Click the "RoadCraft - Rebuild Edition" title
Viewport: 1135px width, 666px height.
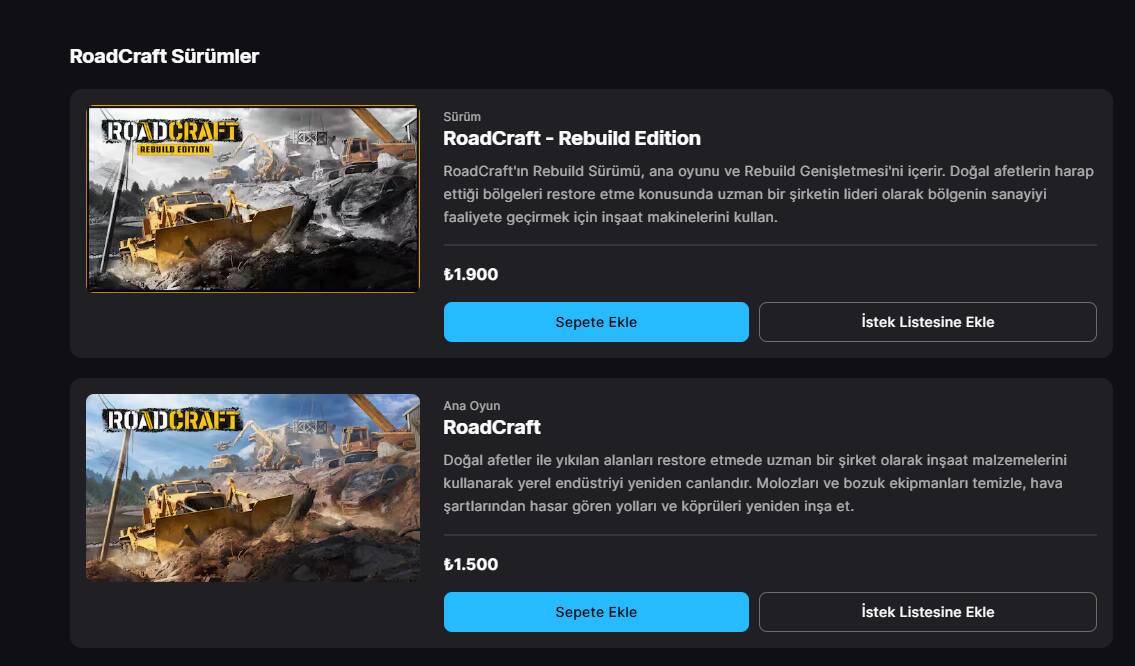click(x=571, y=138)
